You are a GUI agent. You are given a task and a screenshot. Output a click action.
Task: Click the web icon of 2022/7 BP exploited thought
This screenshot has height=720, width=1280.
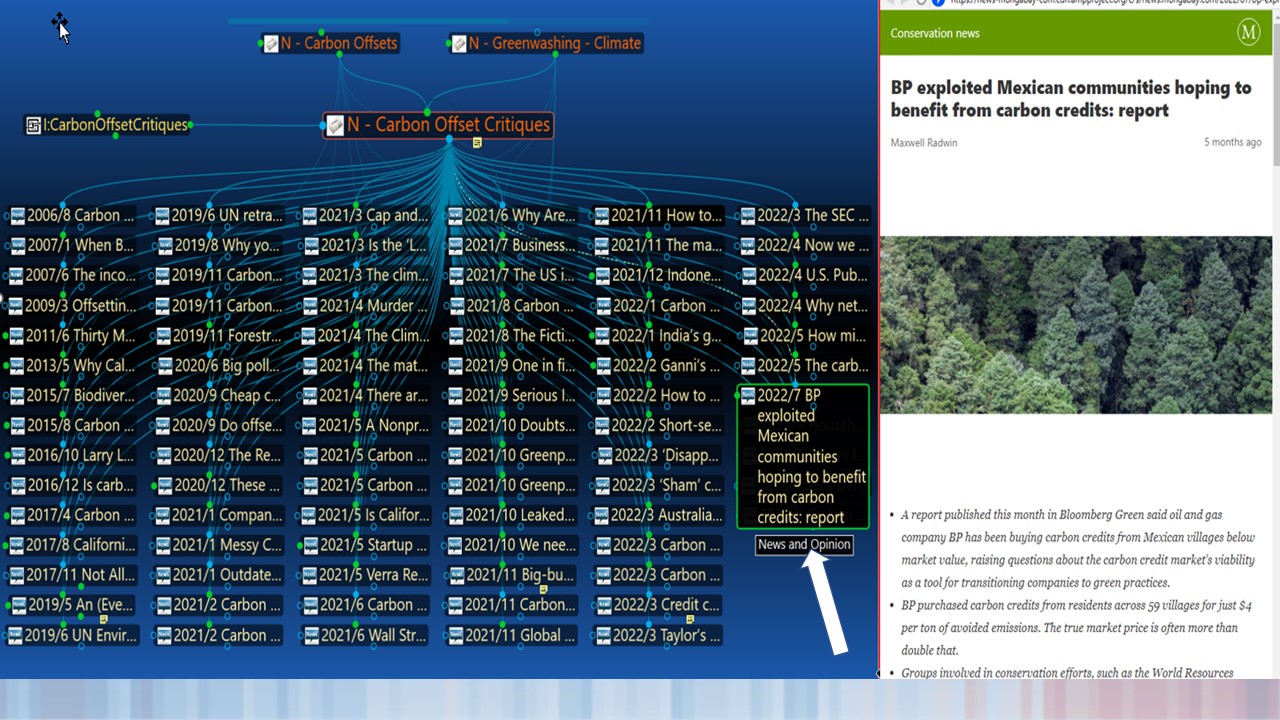point(749,397)
